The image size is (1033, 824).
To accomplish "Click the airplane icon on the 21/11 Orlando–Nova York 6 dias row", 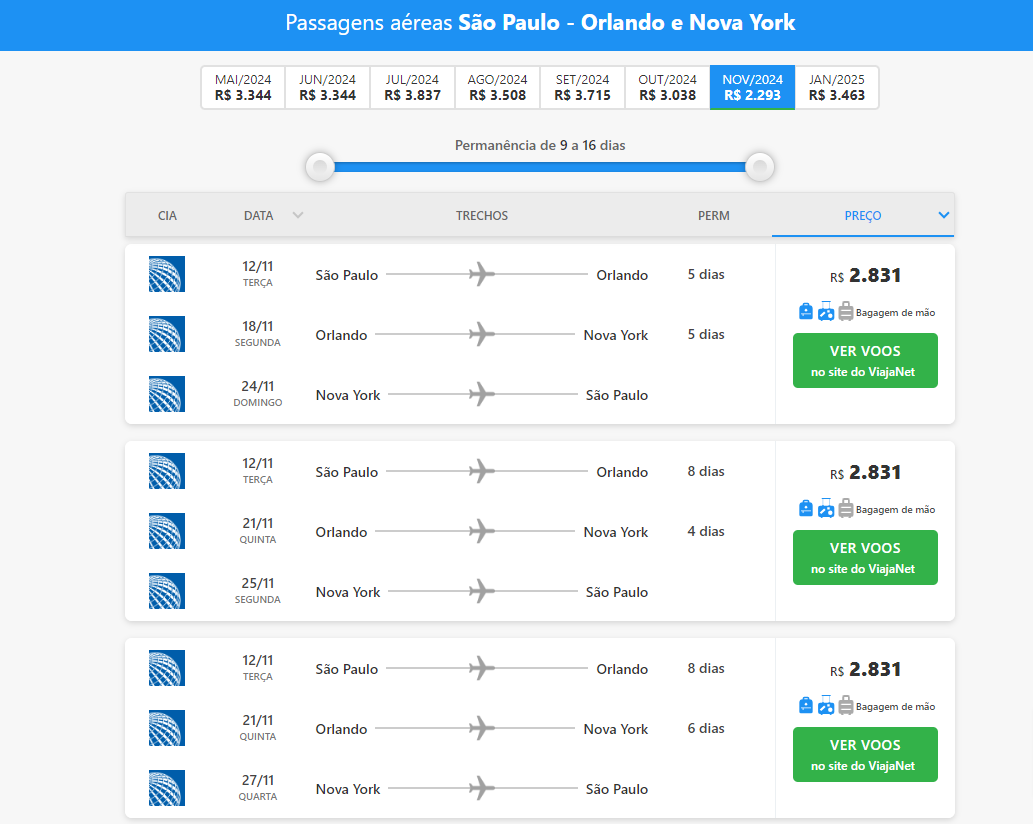I will [482, 728].
